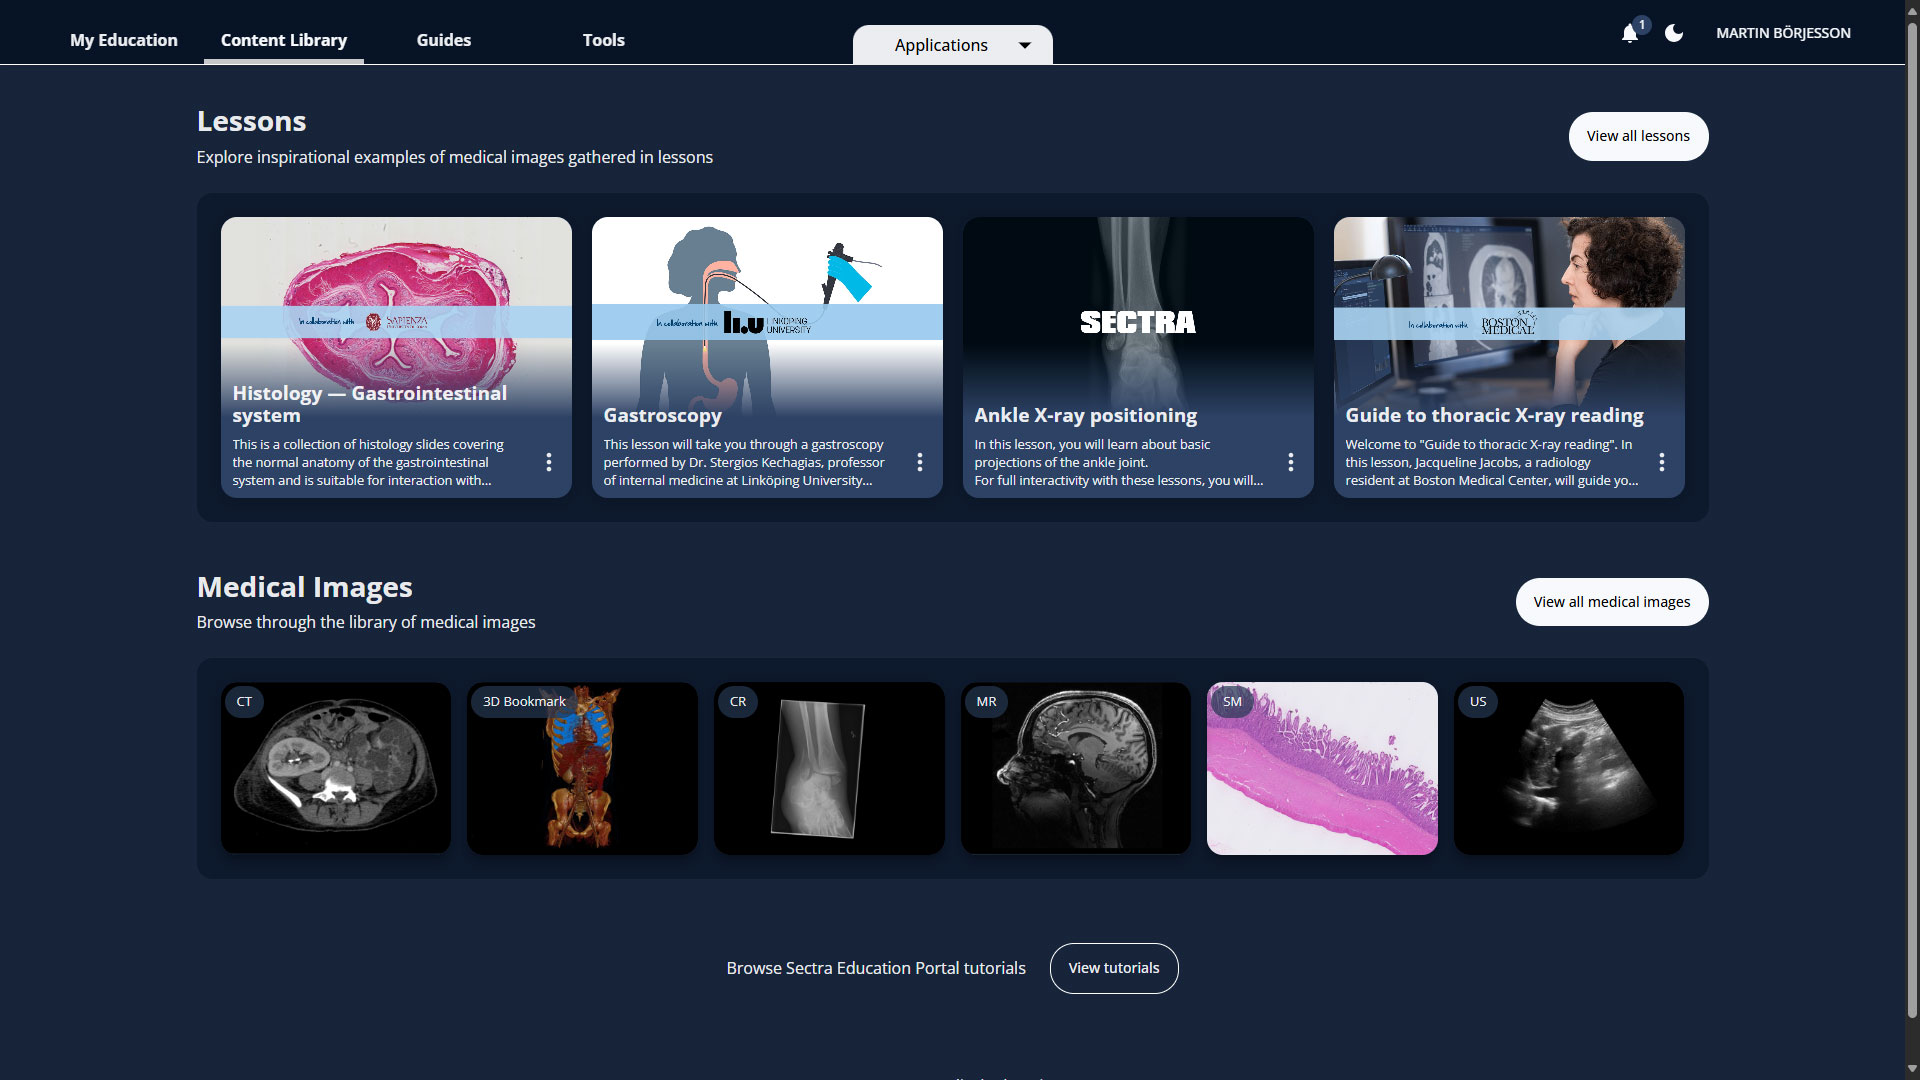Viewport: 1920px width, 1080px height.
Task: Open options menu for Histology lesson
Action: coord(549,462)
